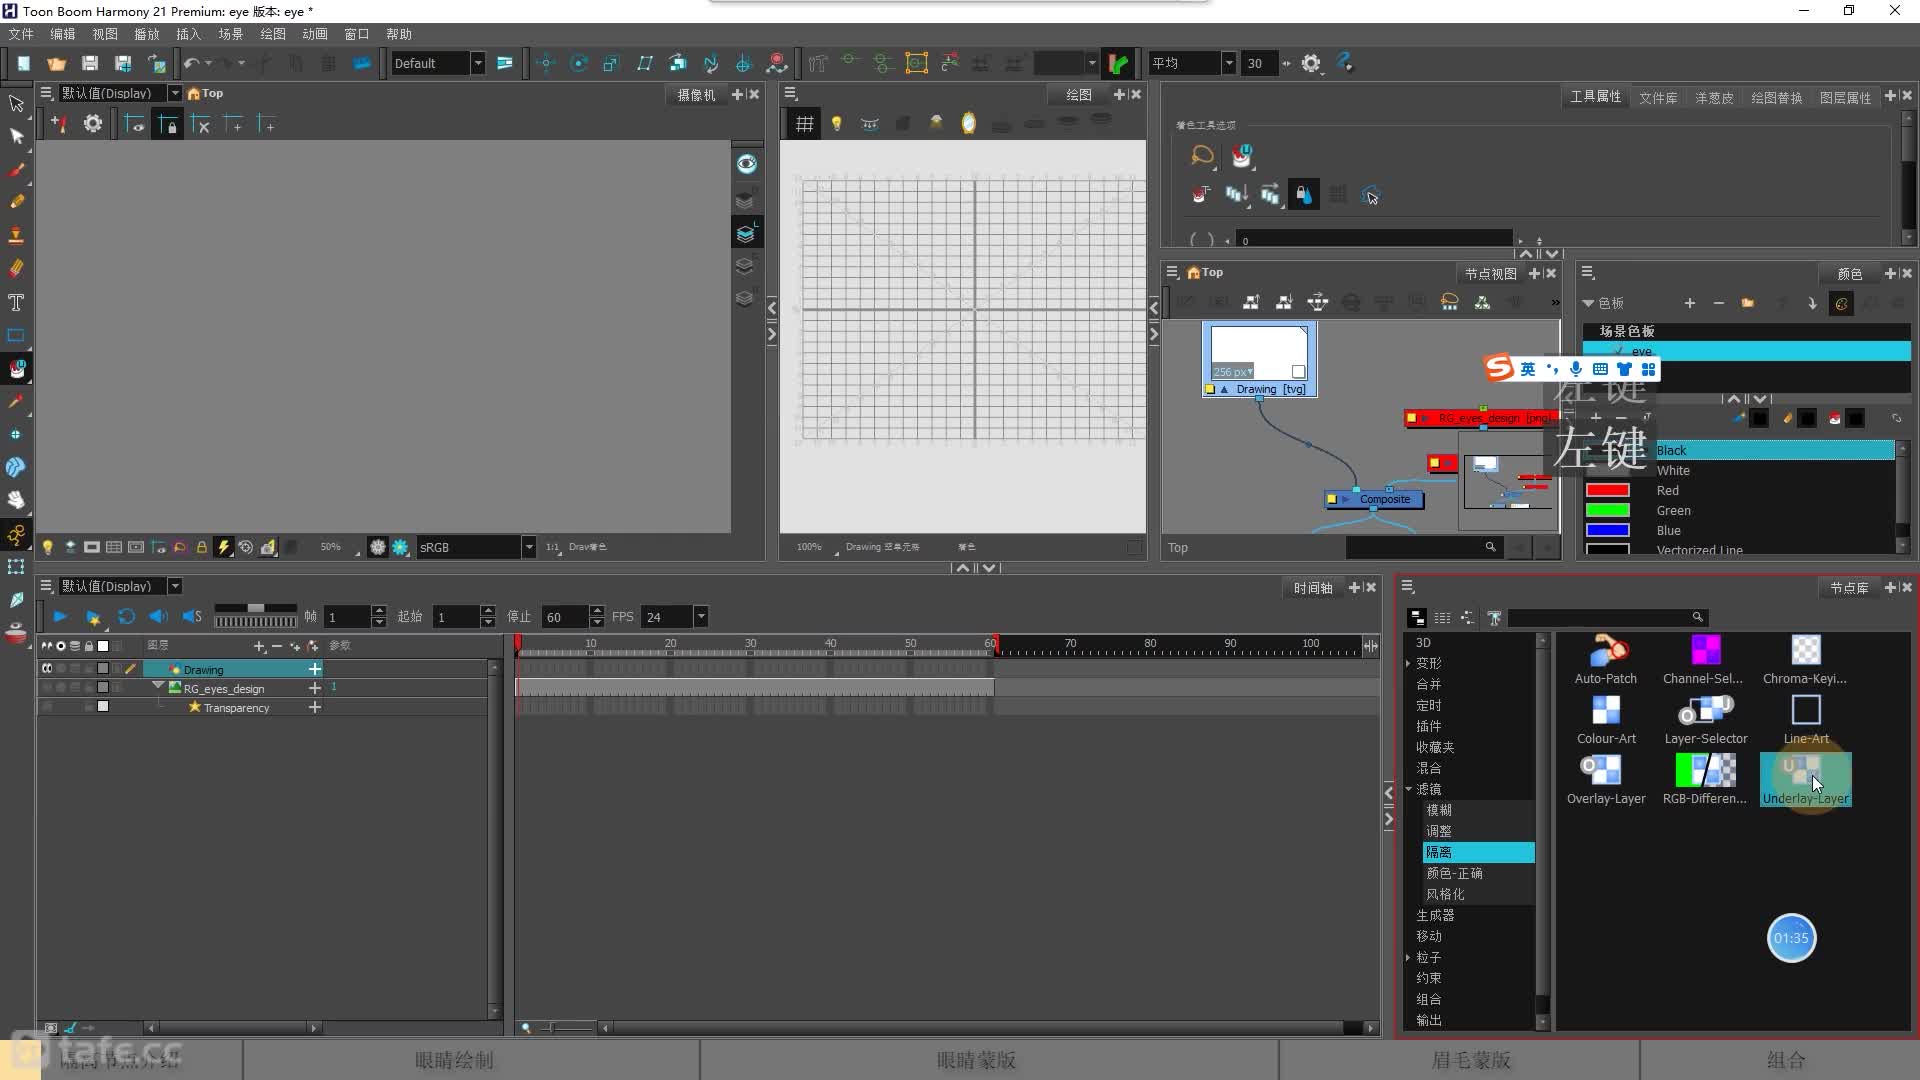Viewport: 1920px width, 1080px height.
Task: Select the Chroma-Keying node in library
Action: [x=1805, y=659]
